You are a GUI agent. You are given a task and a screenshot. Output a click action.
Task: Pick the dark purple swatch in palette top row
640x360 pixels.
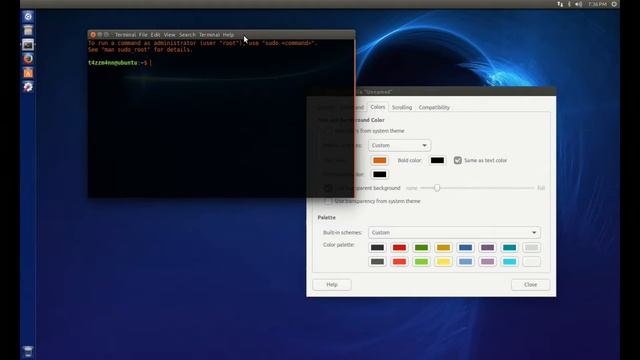[487, 248]
